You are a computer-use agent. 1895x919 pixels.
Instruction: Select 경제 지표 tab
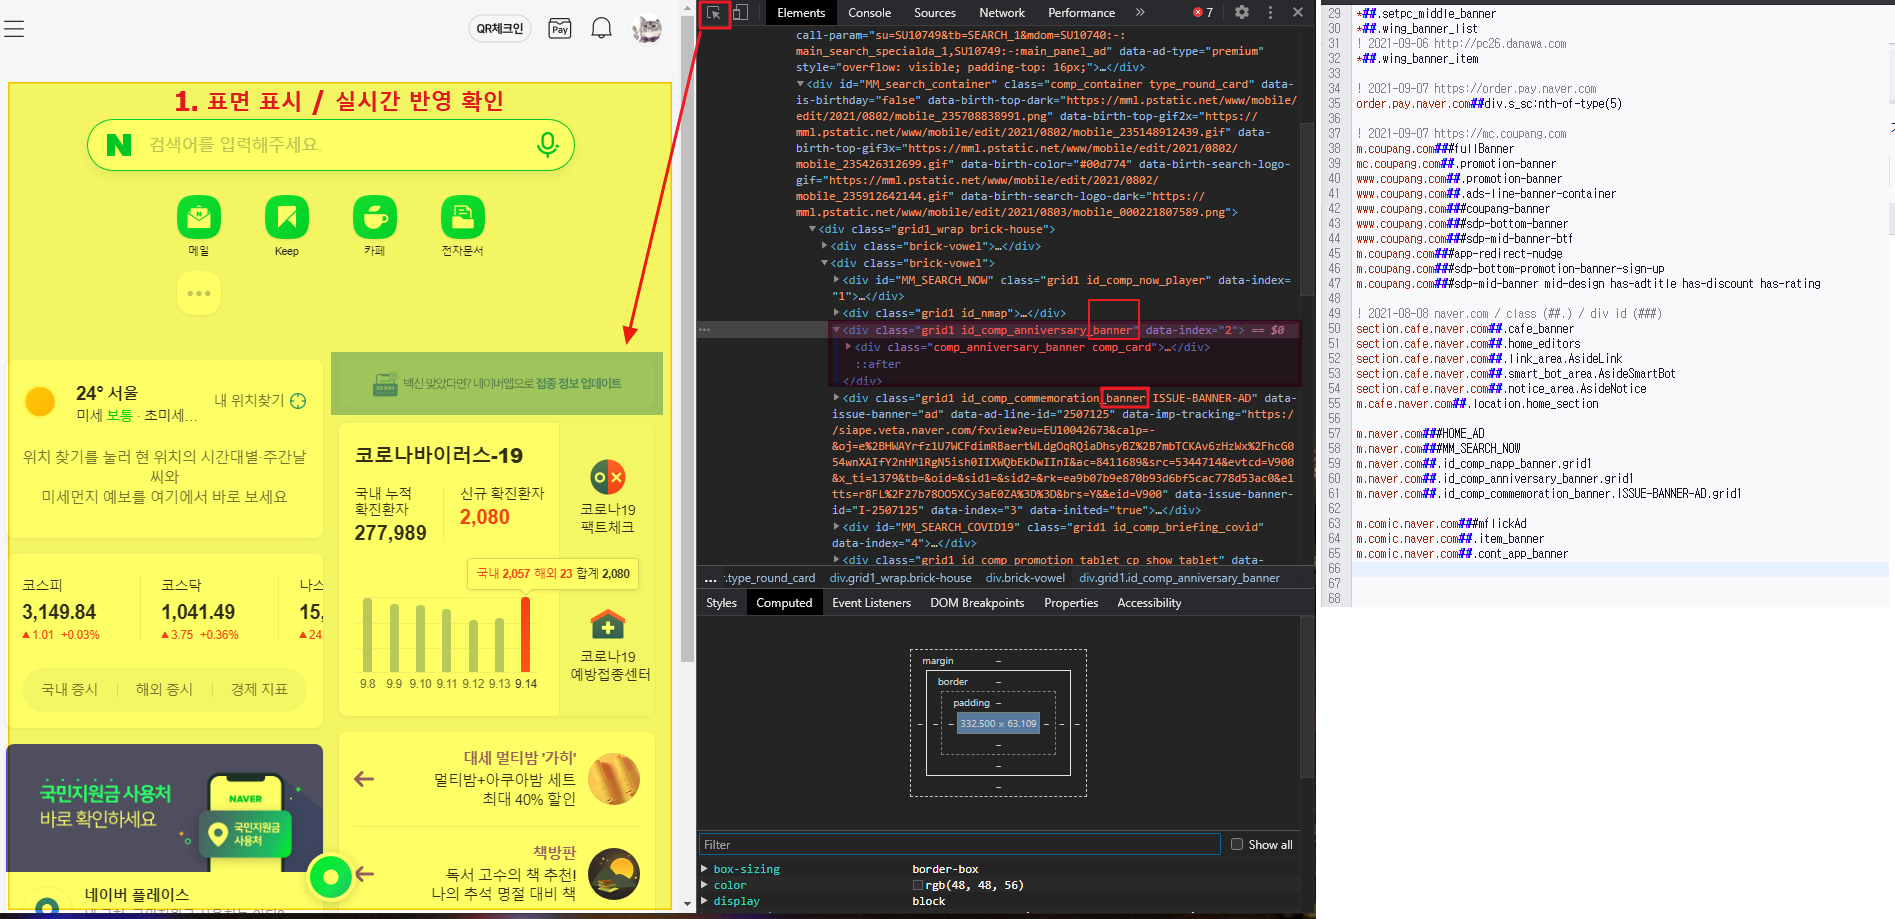[259, 689]
